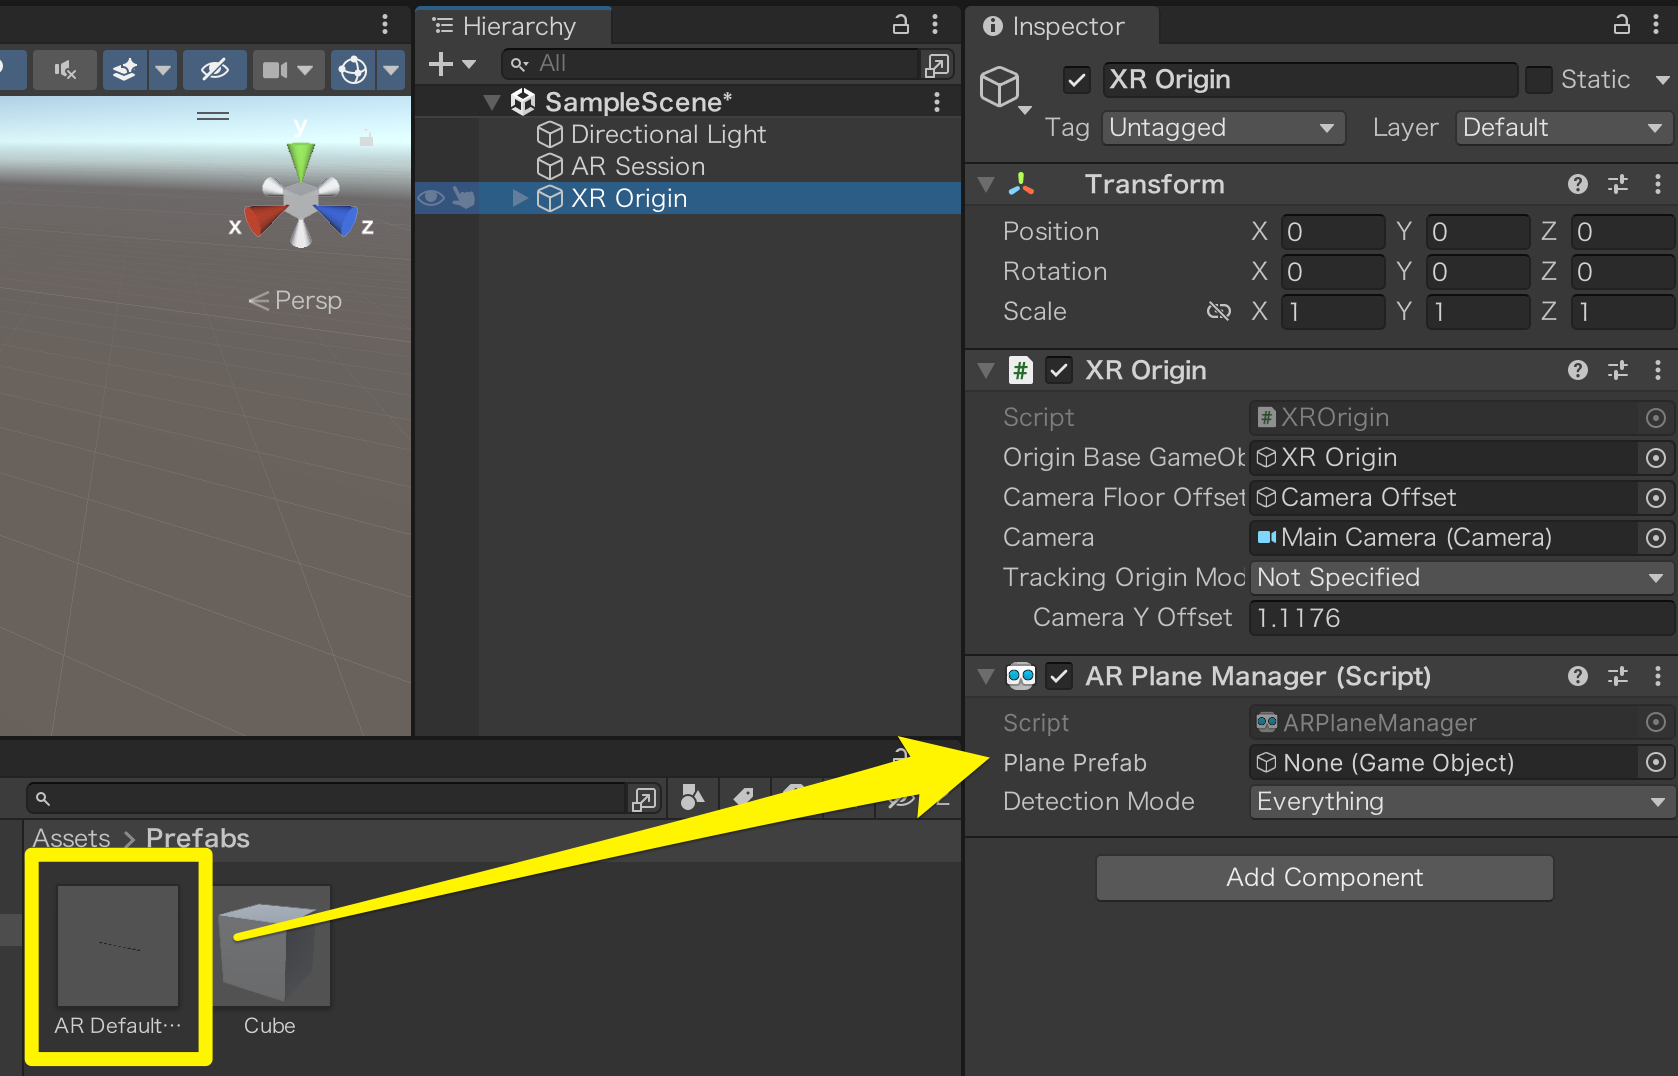
Task: Toggle the Static checkbox for XR Origin
Action: [1537, 79]
